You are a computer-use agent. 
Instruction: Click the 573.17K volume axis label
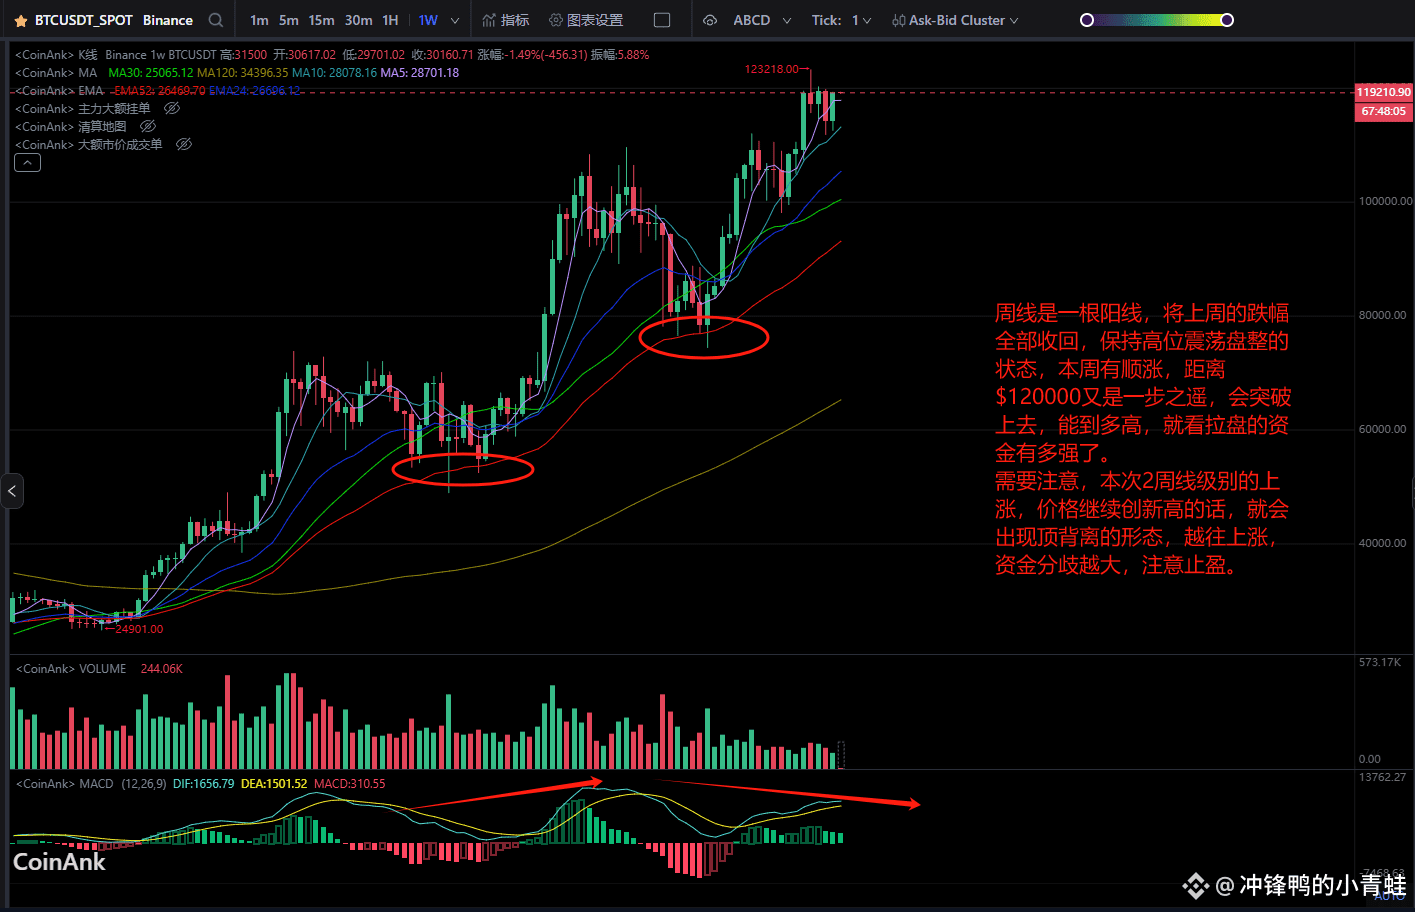pyautogui.click(x=1380, y=662)
